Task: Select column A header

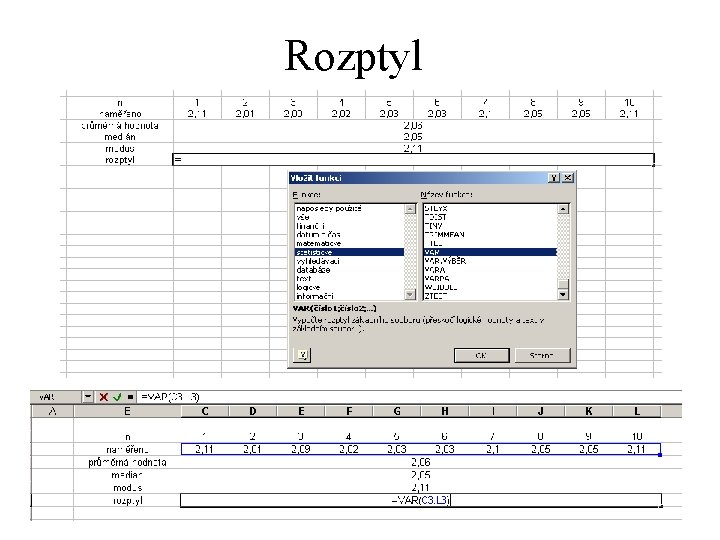Action: click(x=52, y=411)
